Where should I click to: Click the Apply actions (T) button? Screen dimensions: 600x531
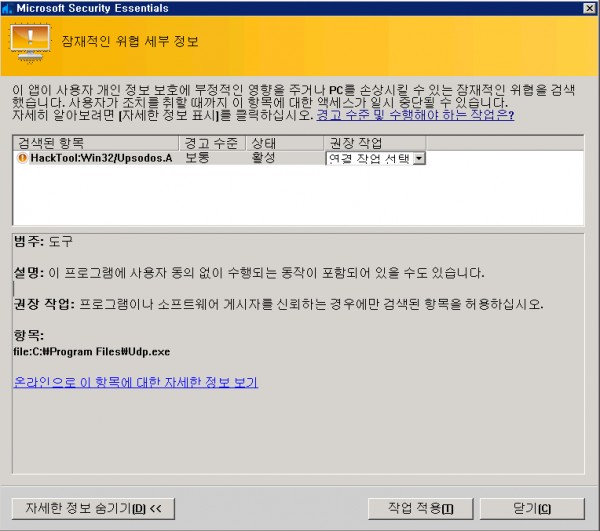tap(421, 508)
